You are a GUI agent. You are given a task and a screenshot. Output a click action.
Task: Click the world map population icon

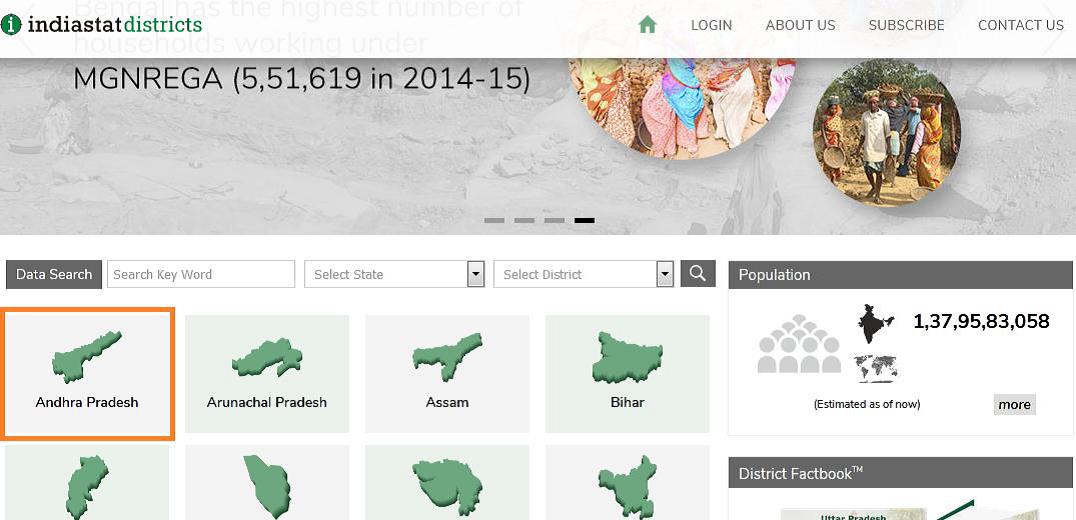[x=876, y=368]
